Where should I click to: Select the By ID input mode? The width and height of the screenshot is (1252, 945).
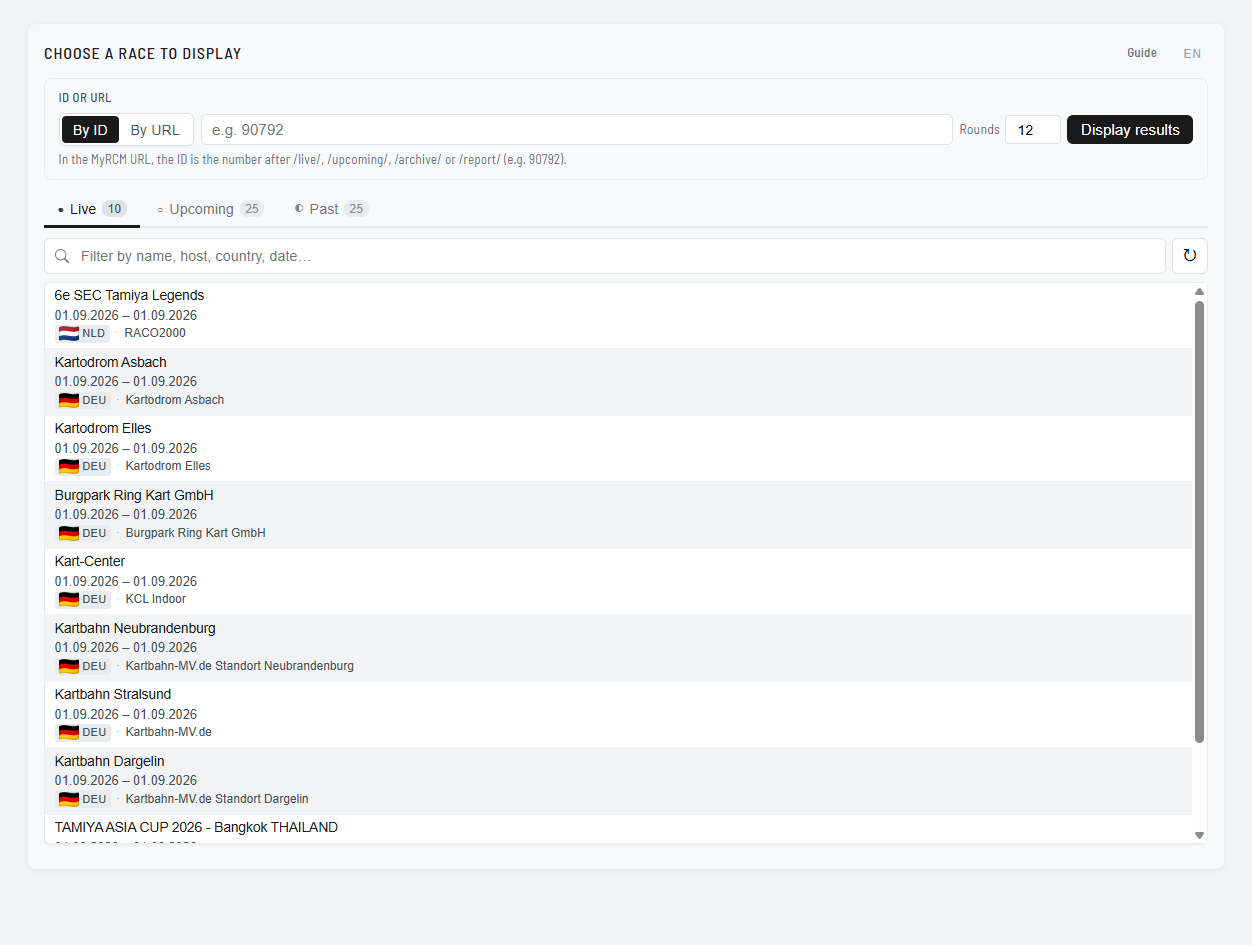(x=90, y=130)
